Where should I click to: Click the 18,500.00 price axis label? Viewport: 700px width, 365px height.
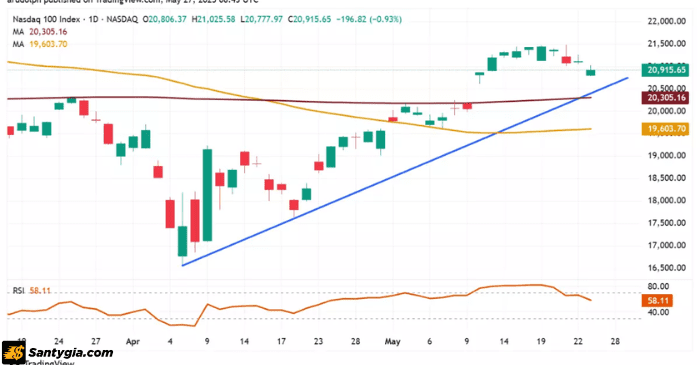[x=667, y=178]
